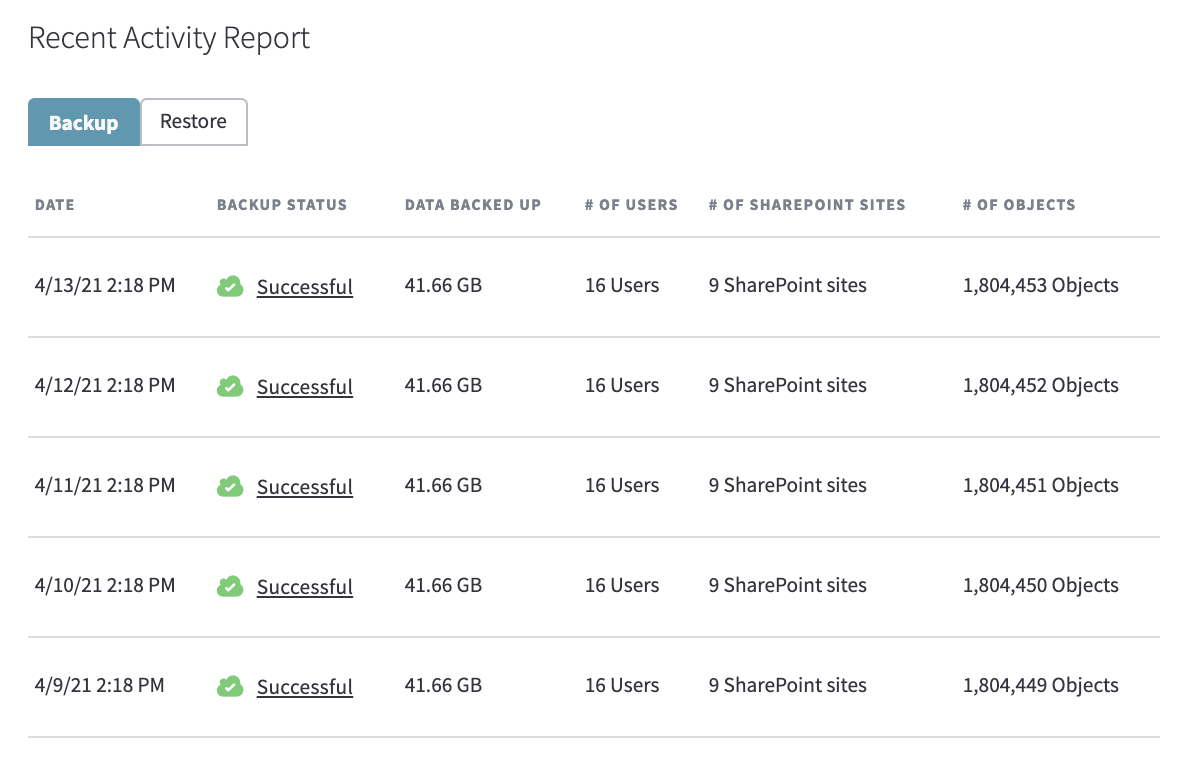Click the Recent Activity Report title
This screenshot has height=774, width=1194.
pyautogui.click(x=169, y=37)
